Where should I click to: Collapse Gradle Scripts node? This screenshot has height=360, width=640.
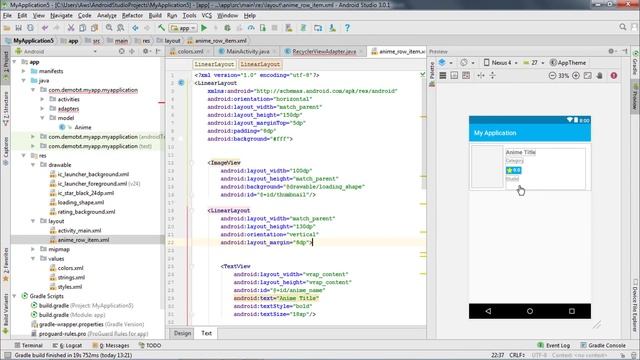pos(15,296)
